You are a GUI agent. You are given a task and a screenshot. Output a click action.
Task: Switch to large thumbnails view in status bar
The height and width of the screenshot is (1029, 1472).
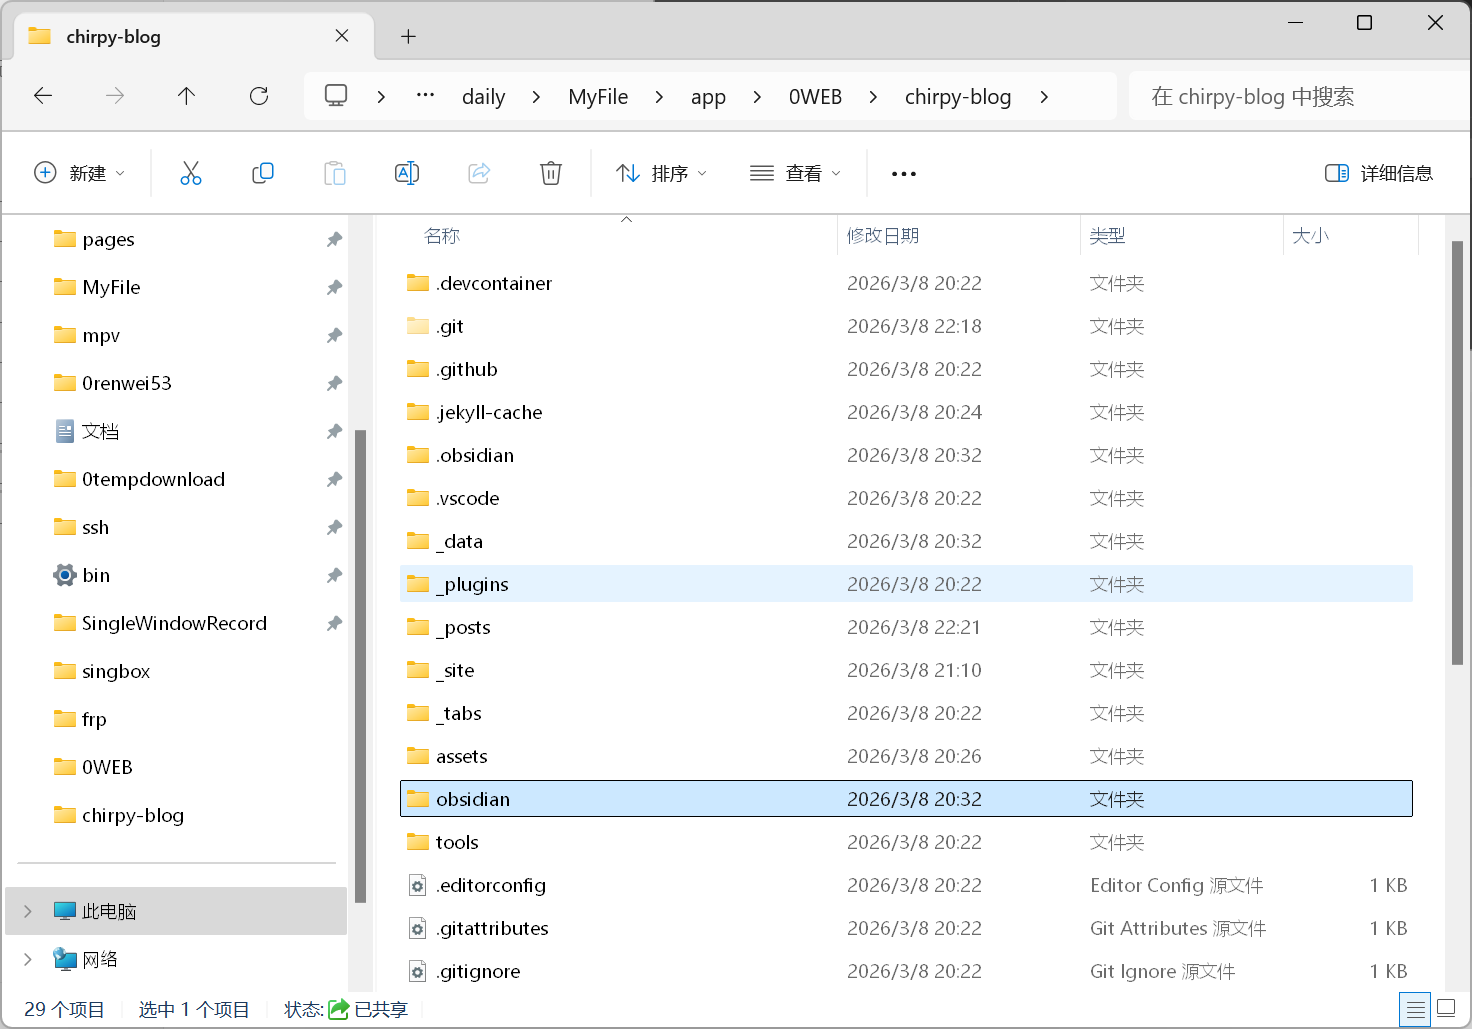pos(1446,1008)
